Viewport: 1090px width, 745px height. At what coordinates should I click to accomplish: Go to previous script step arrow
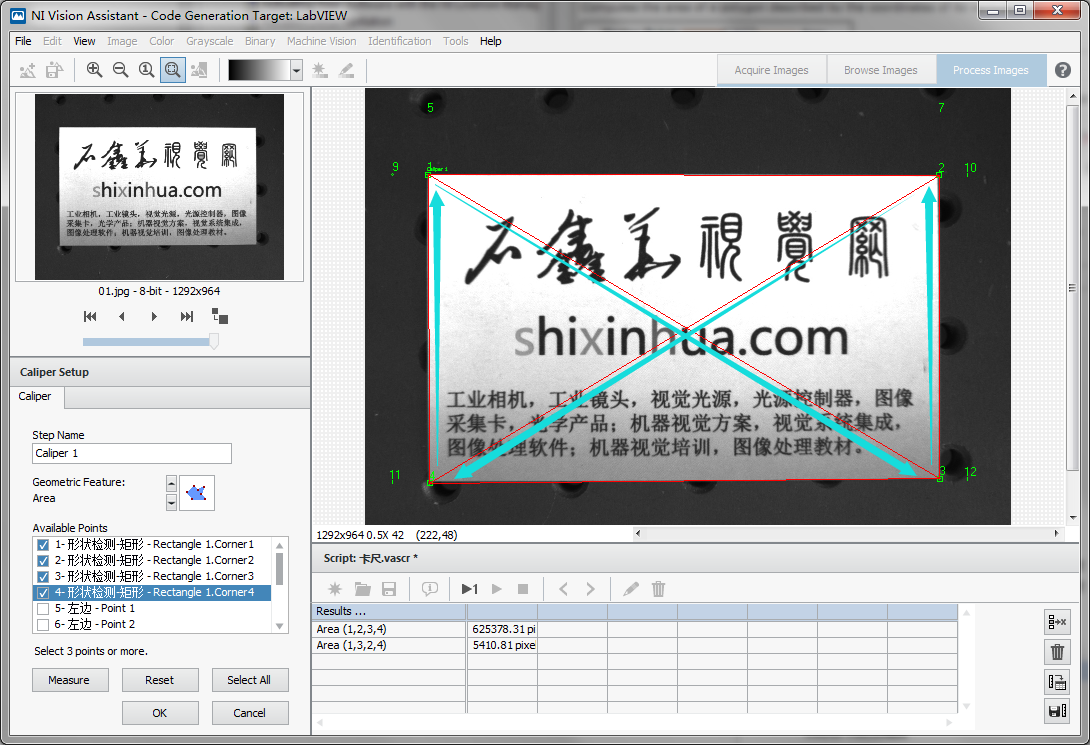click(x=564, y=589)
